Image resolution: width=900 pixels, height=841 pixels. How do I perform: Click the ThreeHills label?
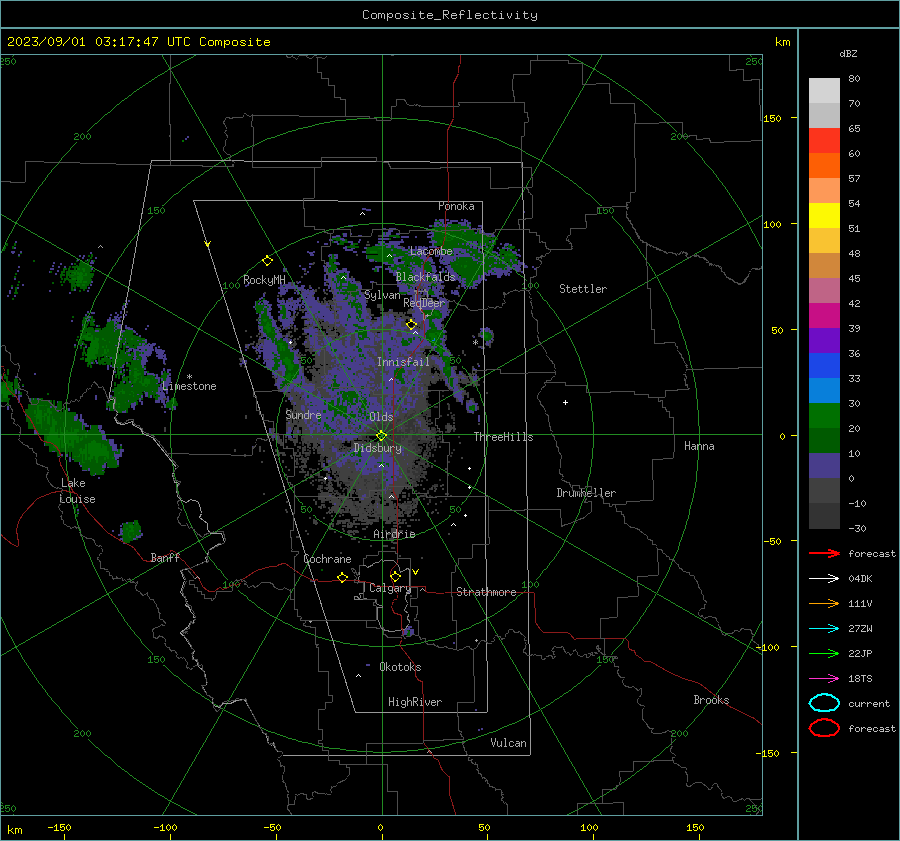(x=503, y=437)
